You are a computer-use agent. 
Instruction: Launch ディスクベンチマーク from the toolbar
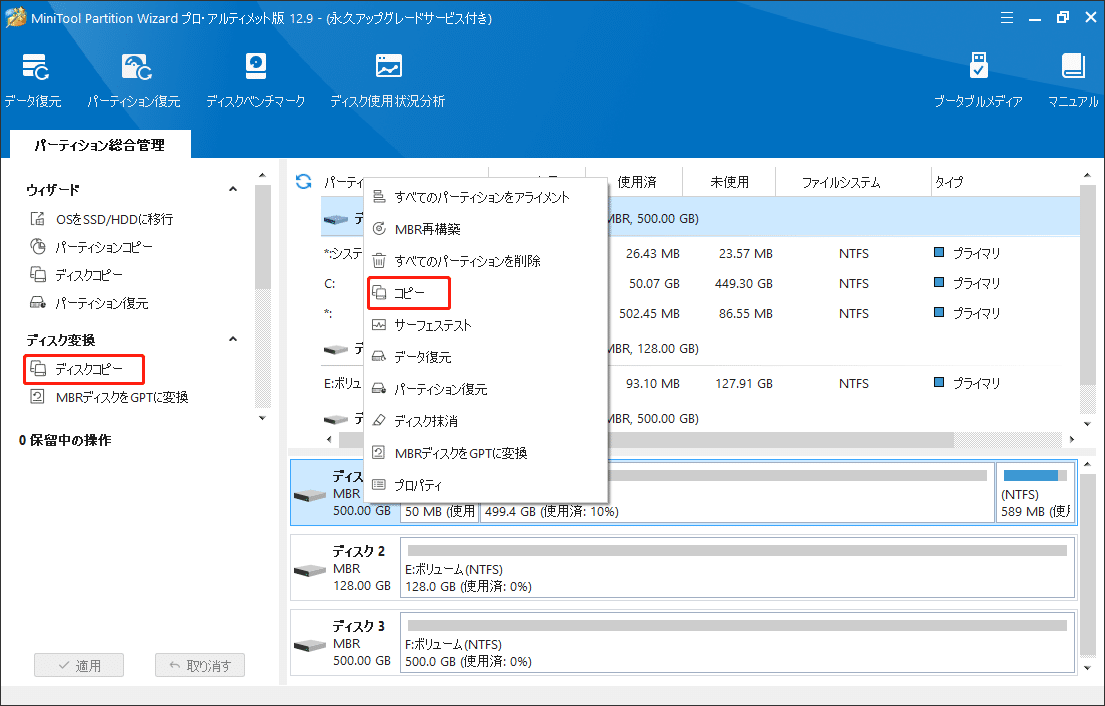coord(256,78)
